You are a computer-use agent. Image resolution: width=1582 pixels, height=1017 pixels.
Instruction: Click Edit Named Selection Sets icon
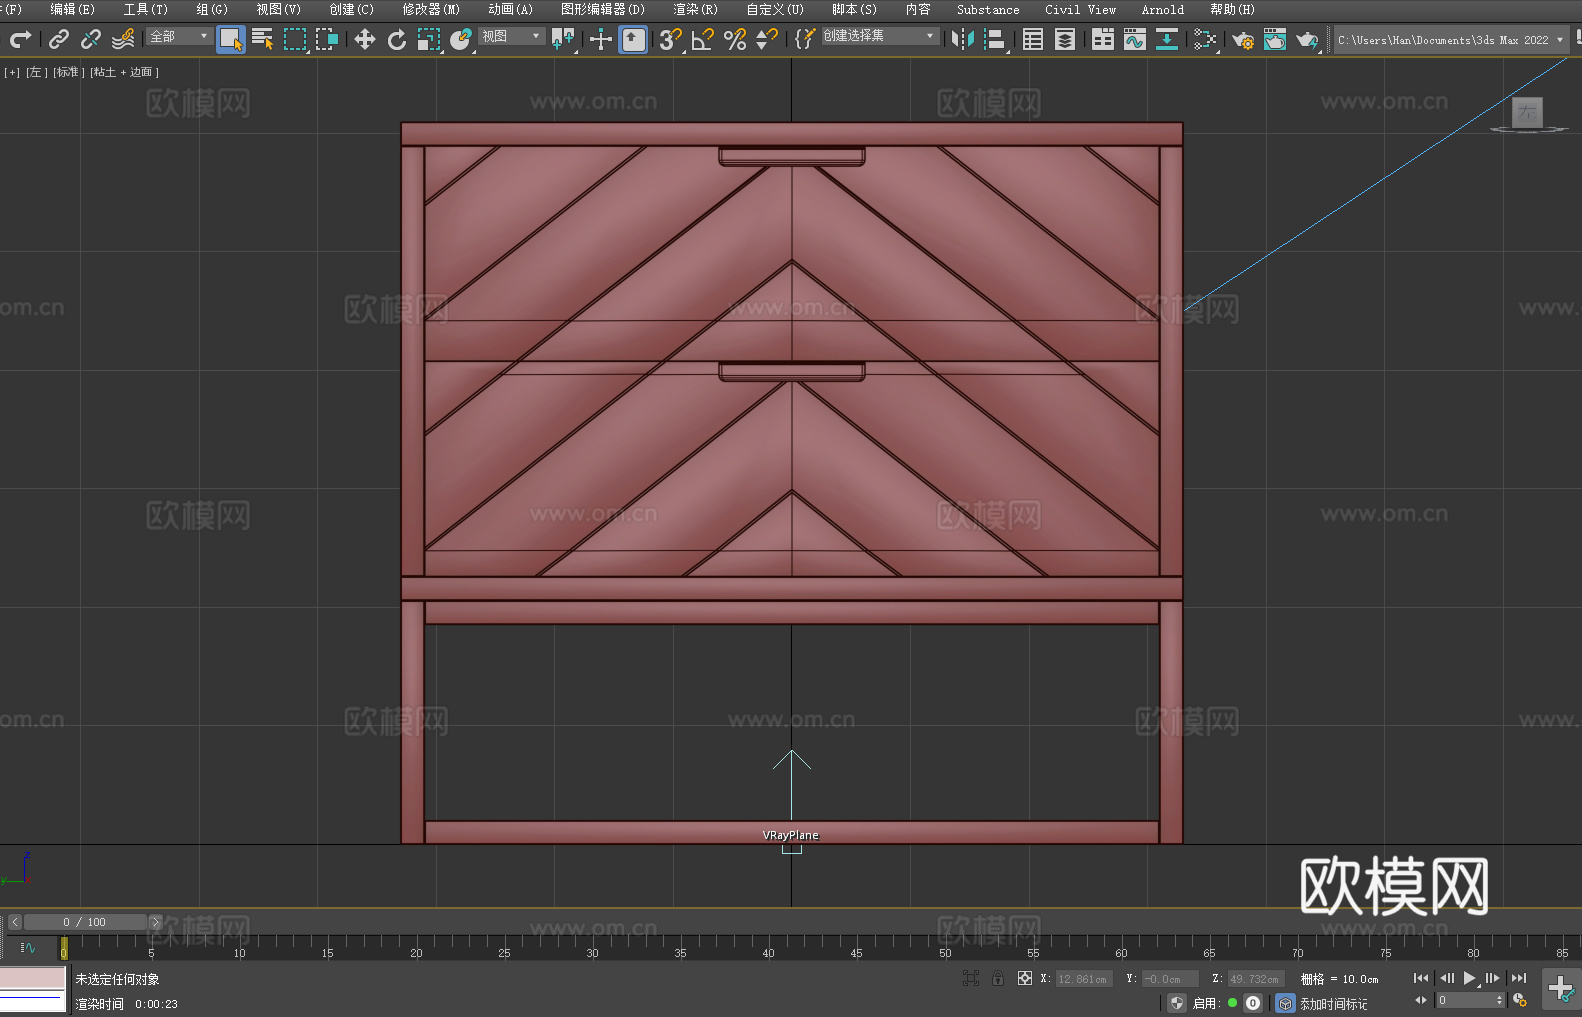[805, 39]
